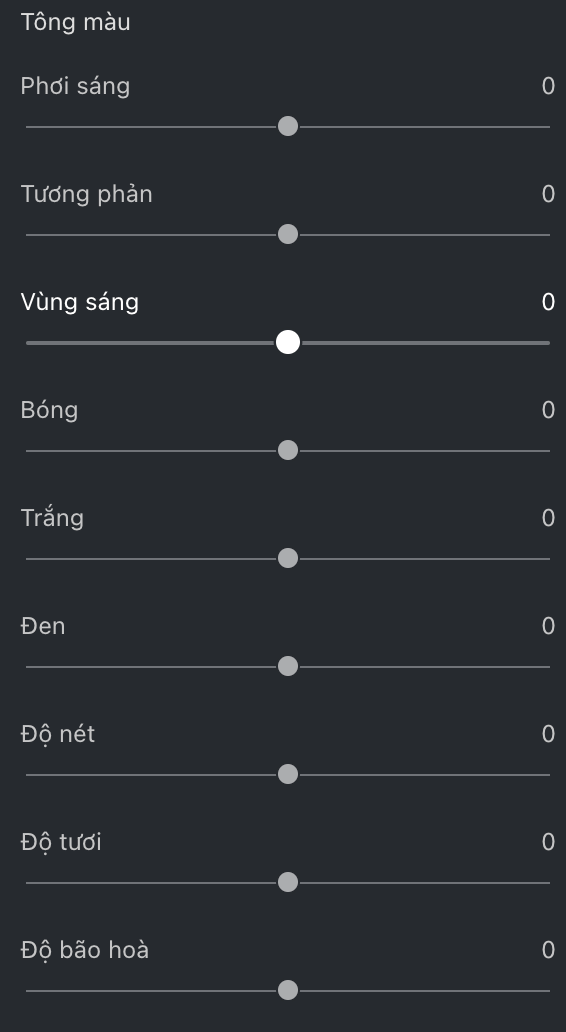
Task: Click the Trắng slider handle
Action: point(288,558)
